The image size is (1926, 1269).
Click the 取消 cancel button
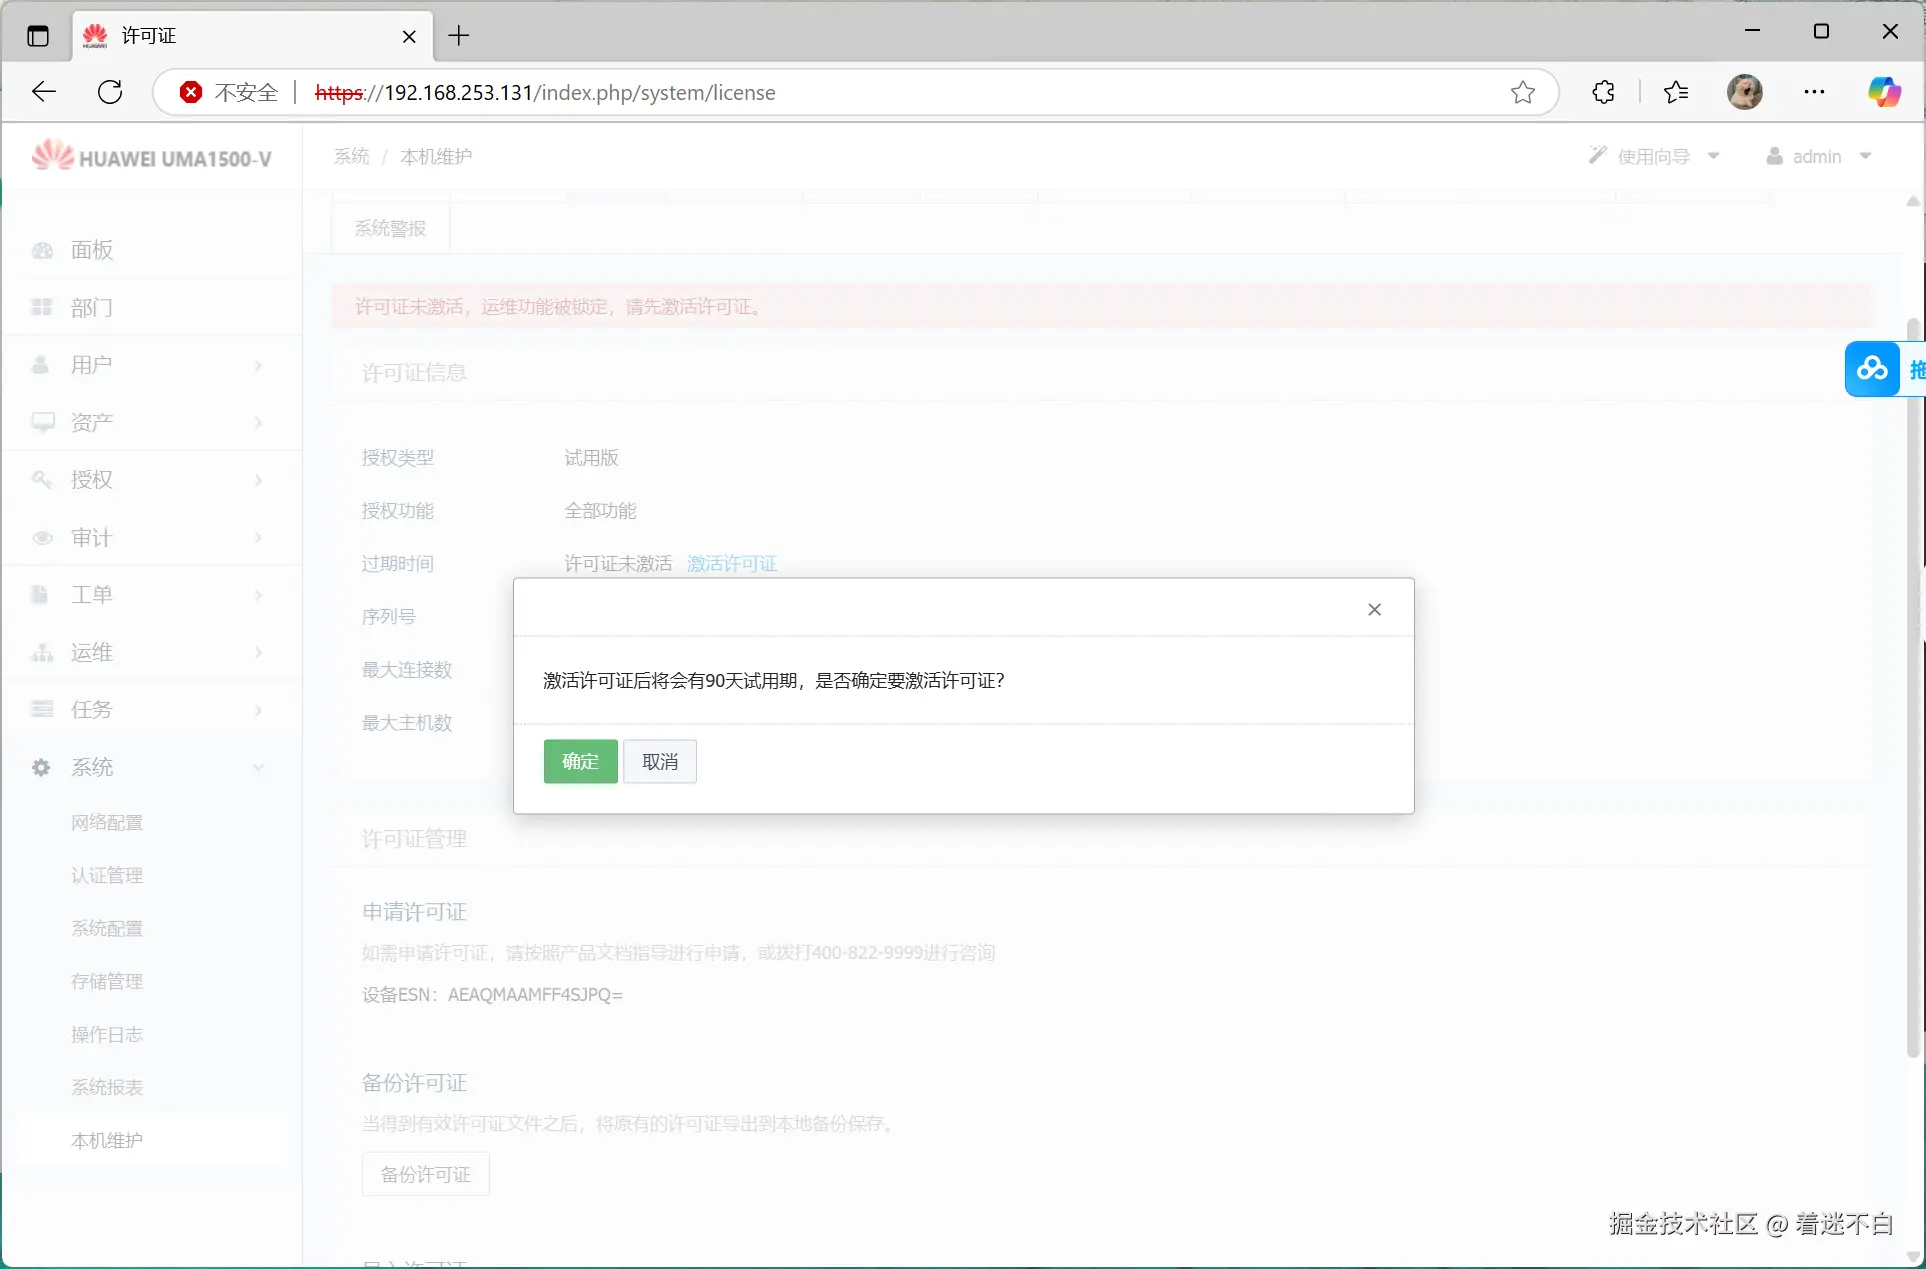(x=659, y=761)
